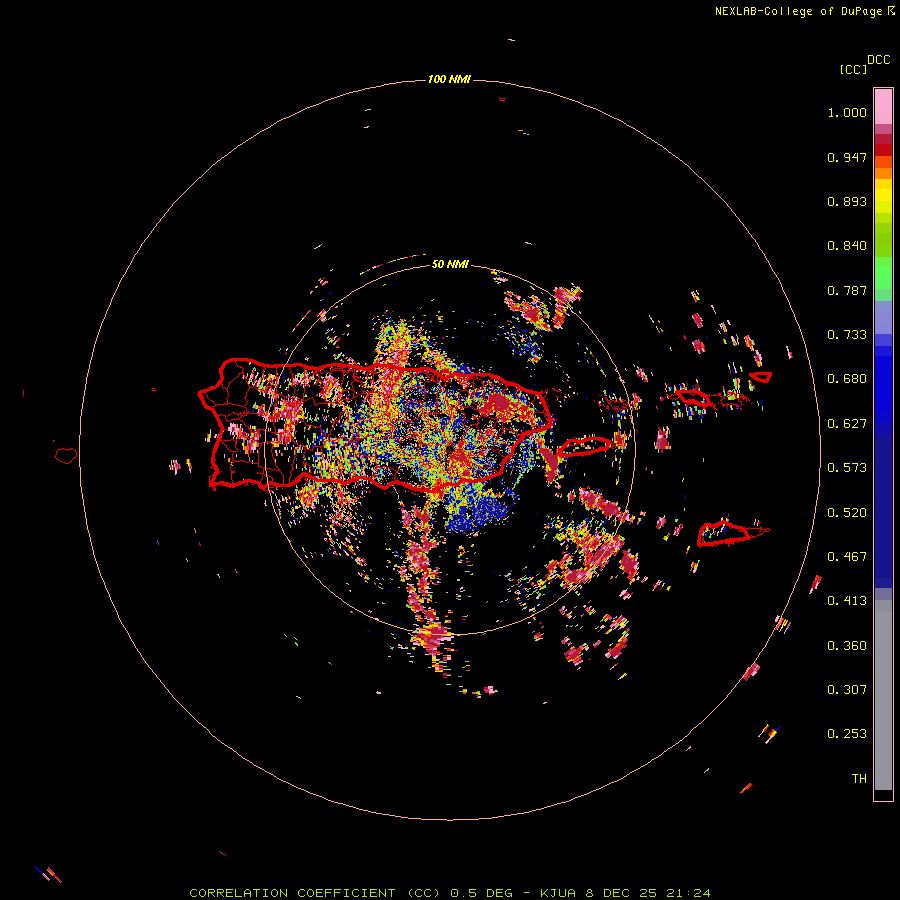This screenshot has height=900, width=900.
Task: Click the 0.733 scale value
Action: pos(847,335)
